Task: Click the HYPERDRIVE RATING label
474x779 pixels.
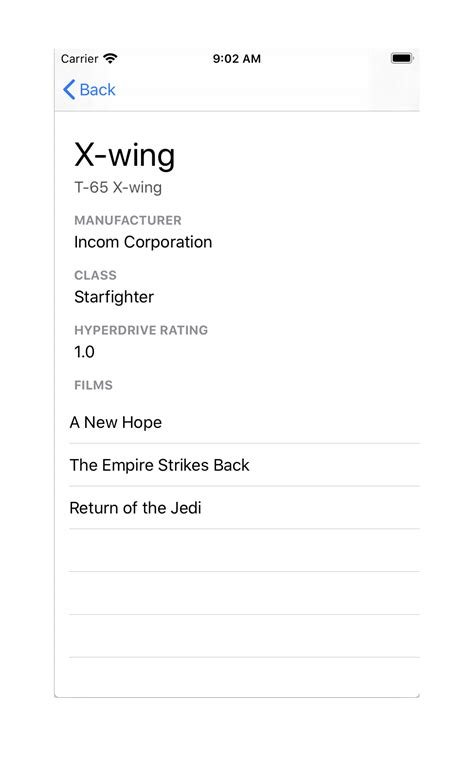Action: tap(141, 330)
